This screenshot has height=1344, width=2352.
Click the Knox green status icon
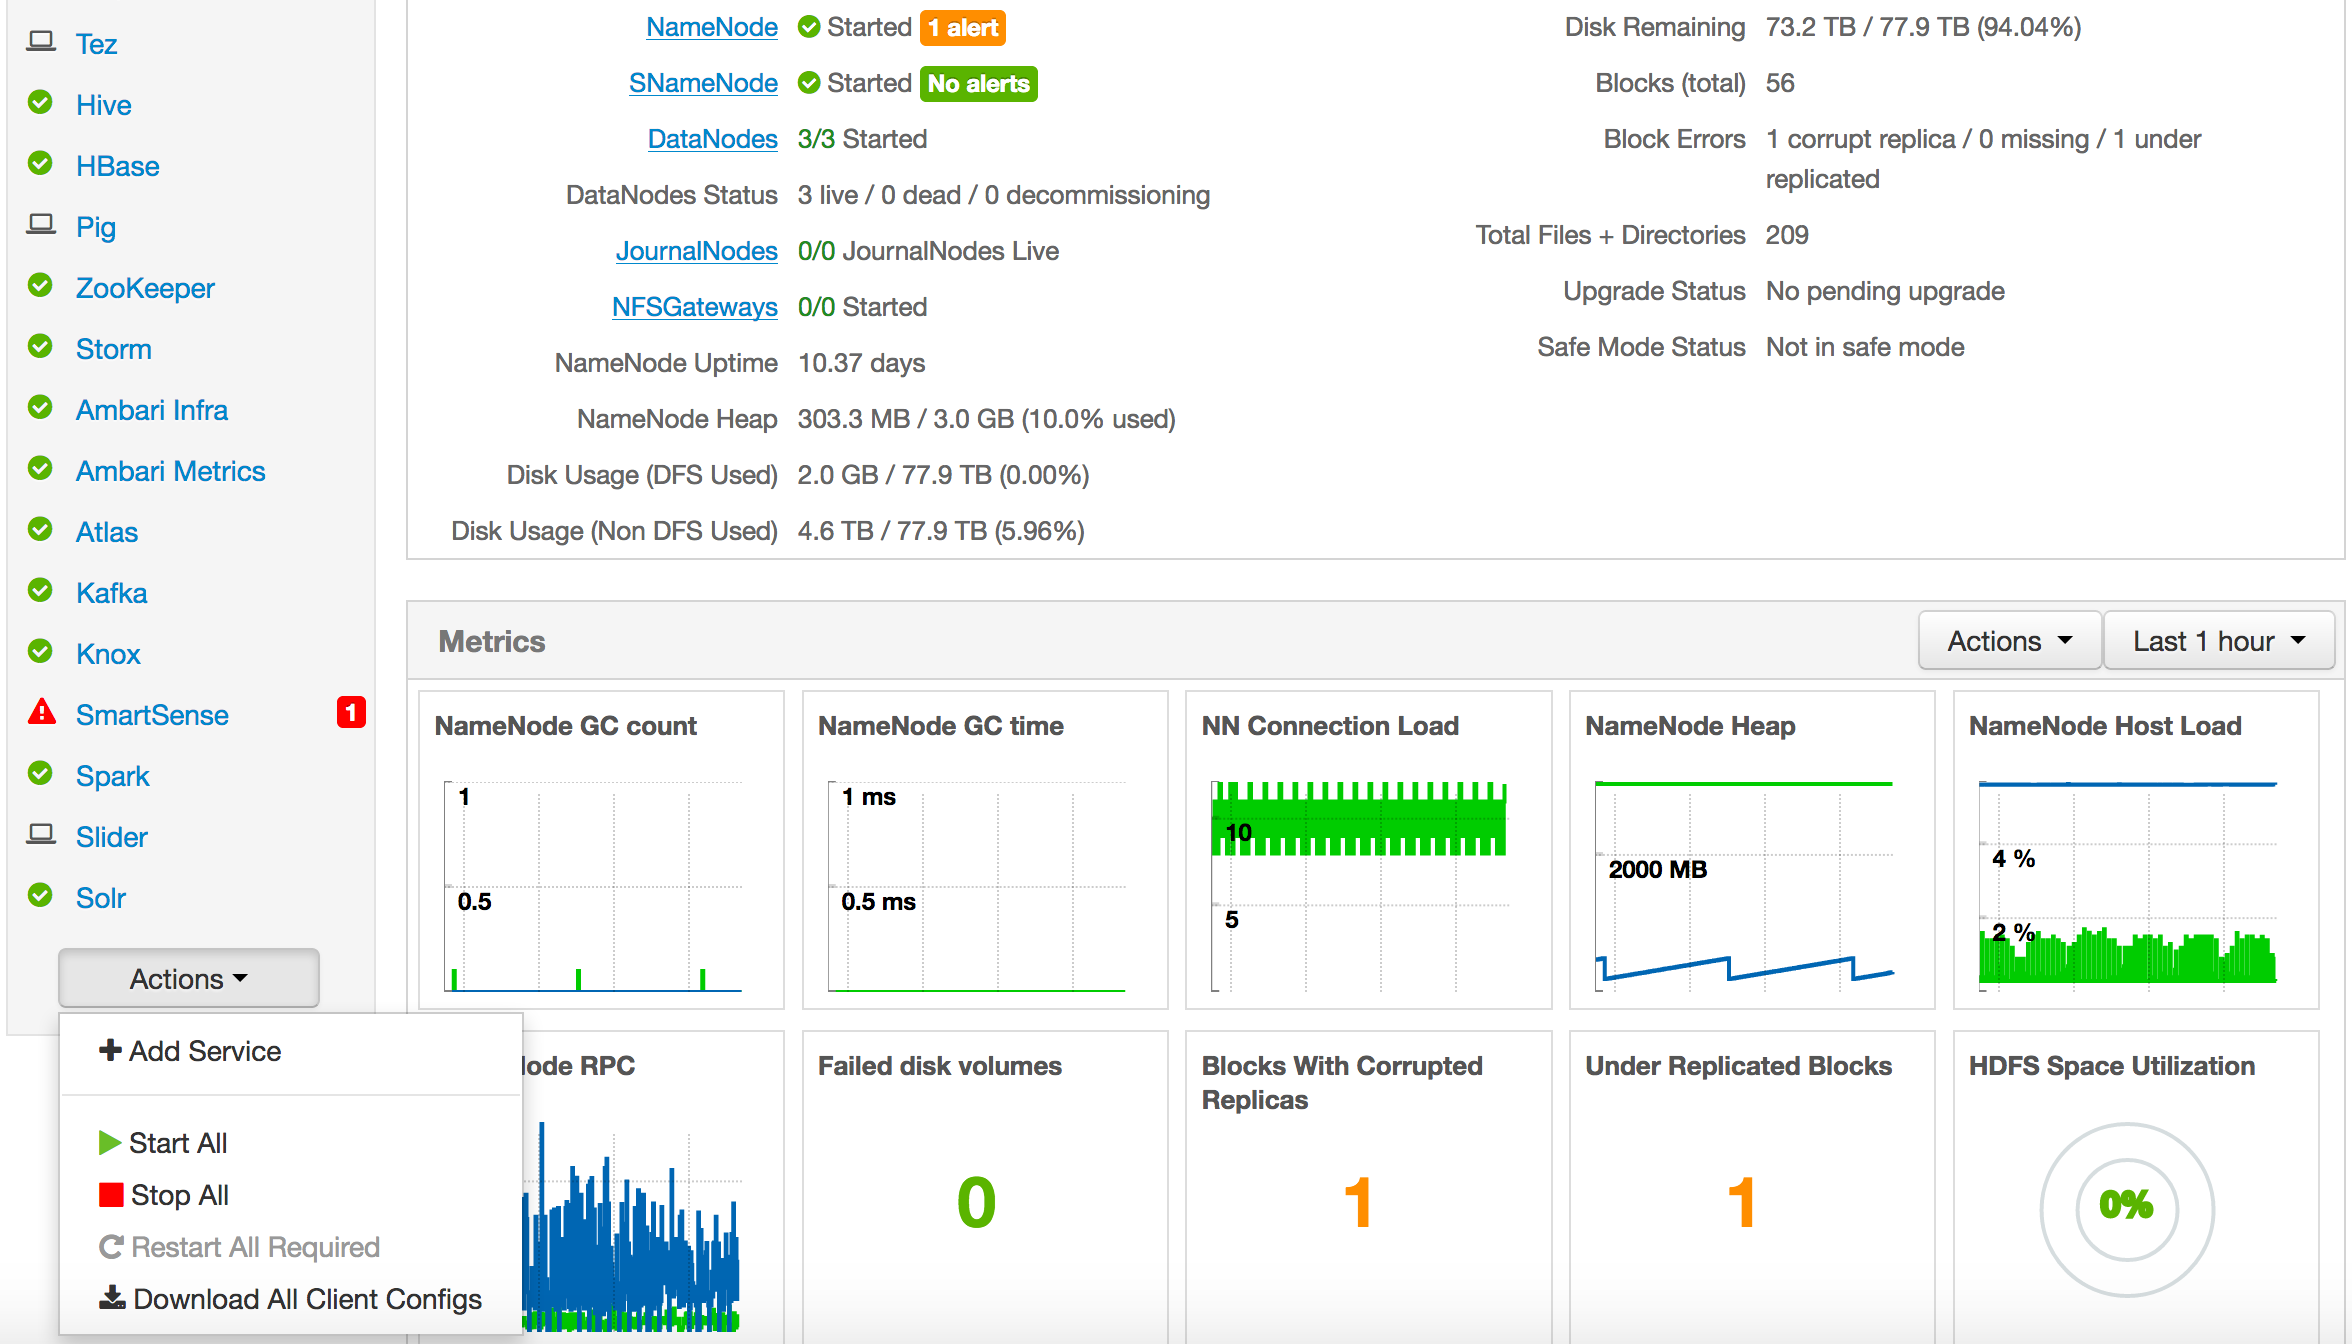tap(40, 652)
